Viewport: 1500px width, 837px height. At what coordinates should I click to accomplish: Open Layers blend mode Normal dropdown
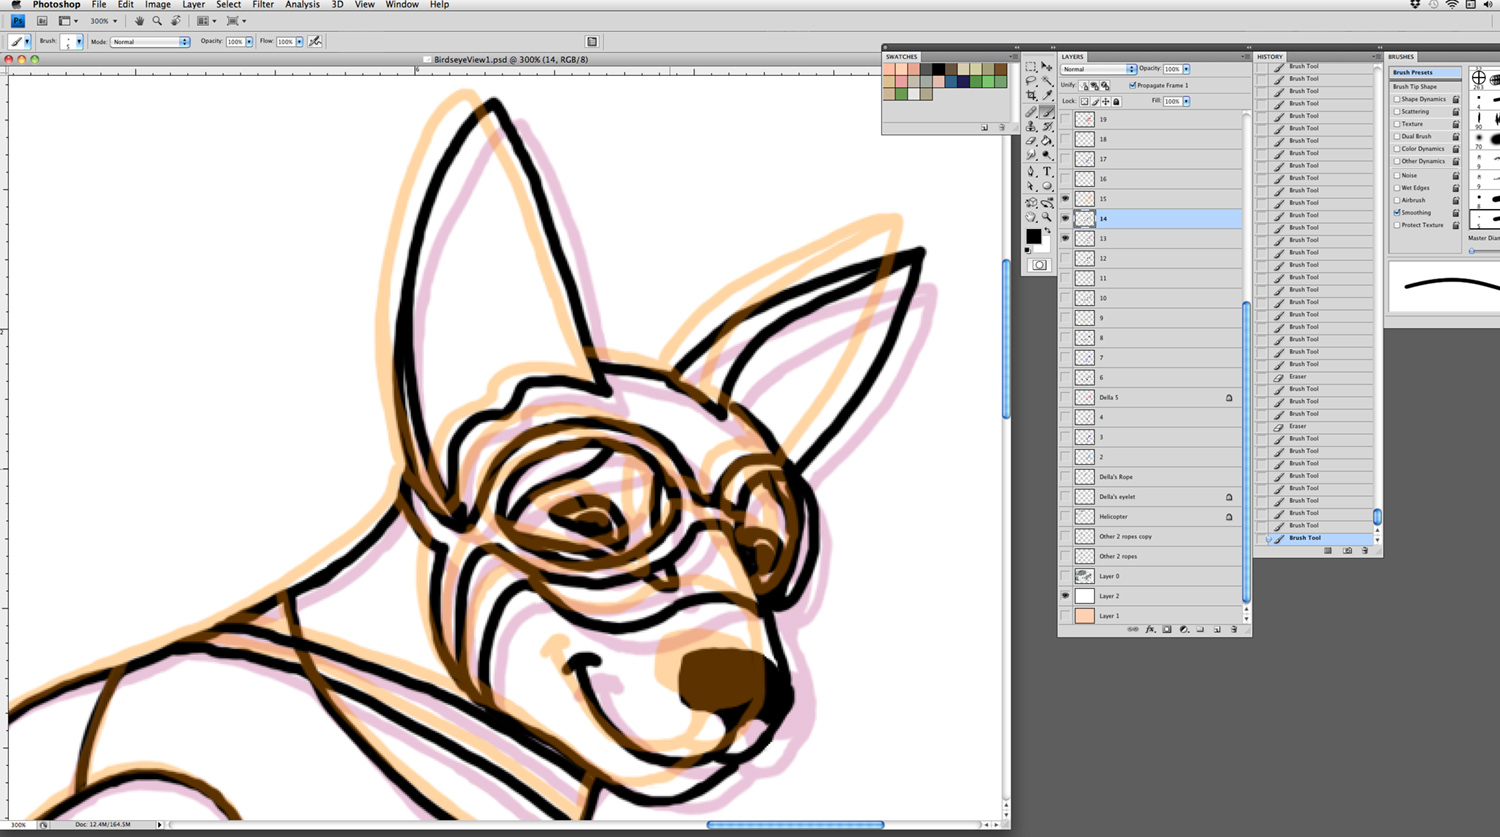click(x=1098, y=69)
